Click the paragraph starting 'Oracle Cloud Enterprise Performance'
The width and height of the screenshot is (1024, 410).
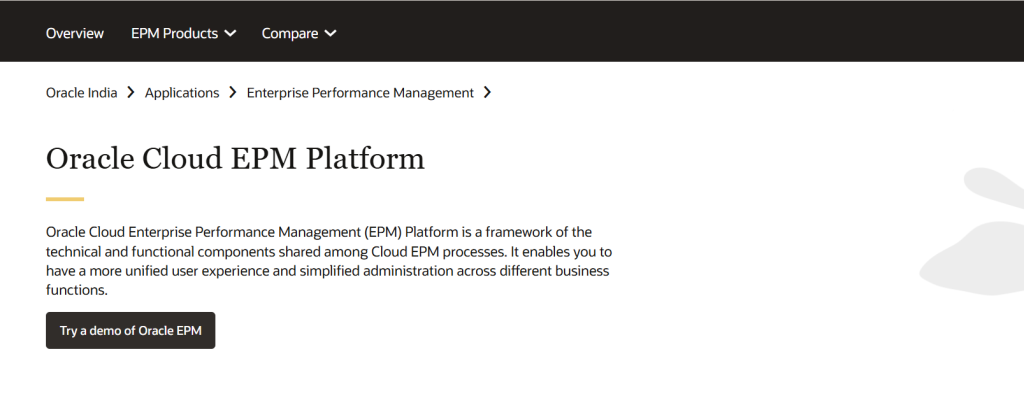tap(328, 261)
